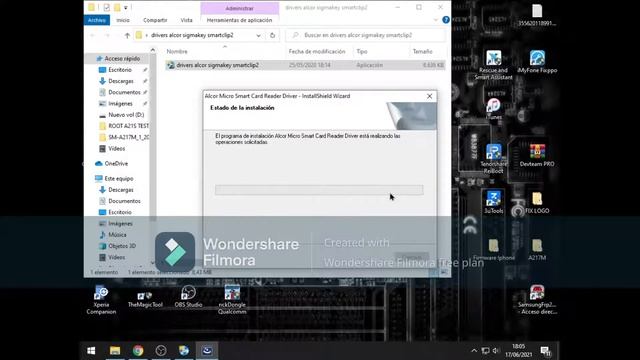The height and width of the screenshot is (360, 640).
Task: Sort files by Tamaño column
Action: (422, 51)
